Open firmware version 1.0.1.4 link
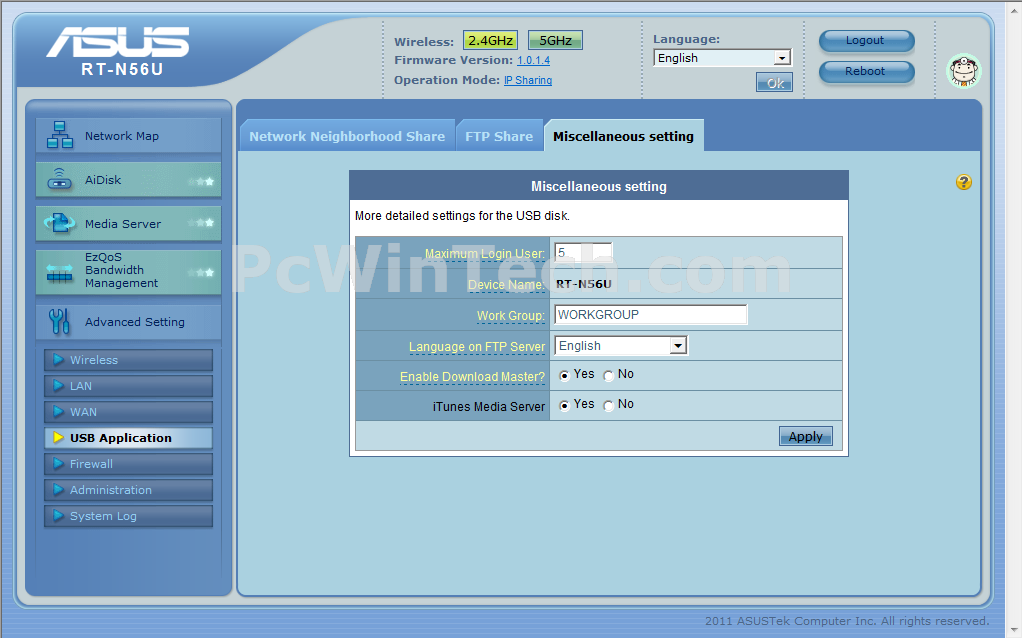 coord(533,61)
